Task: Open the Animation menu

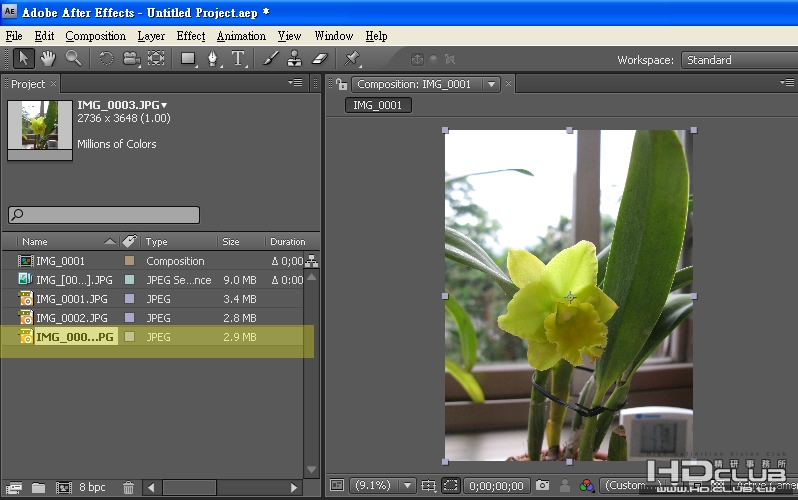Action: (x=241, y=36)
